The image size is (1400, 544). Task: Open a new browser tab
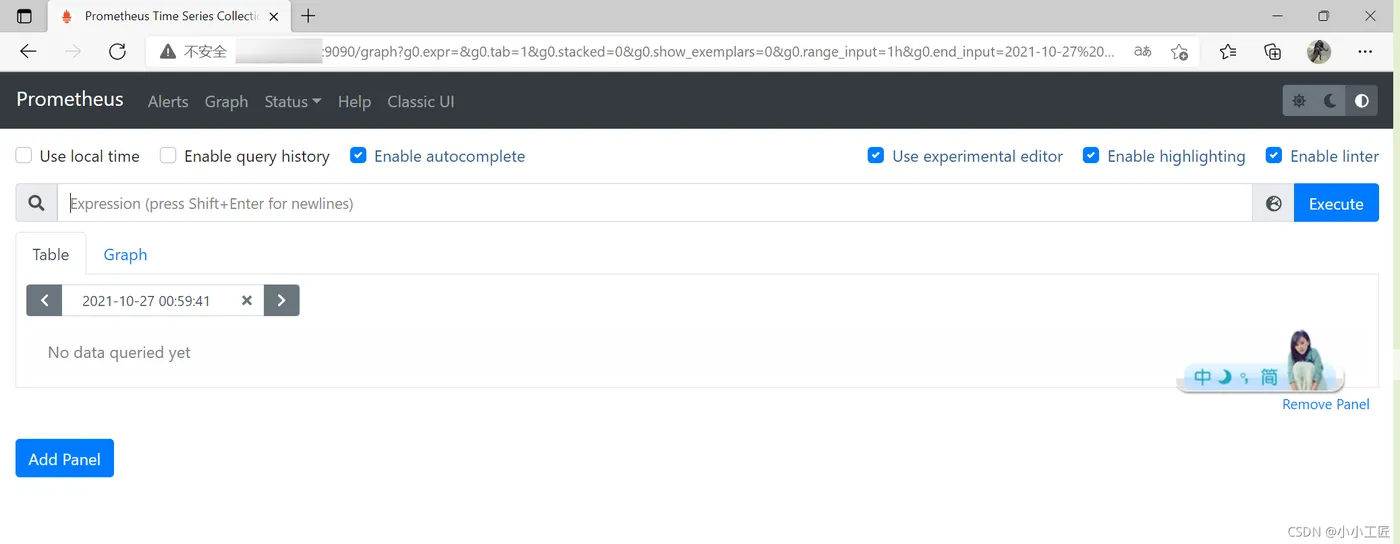click(x=308, y=16)
